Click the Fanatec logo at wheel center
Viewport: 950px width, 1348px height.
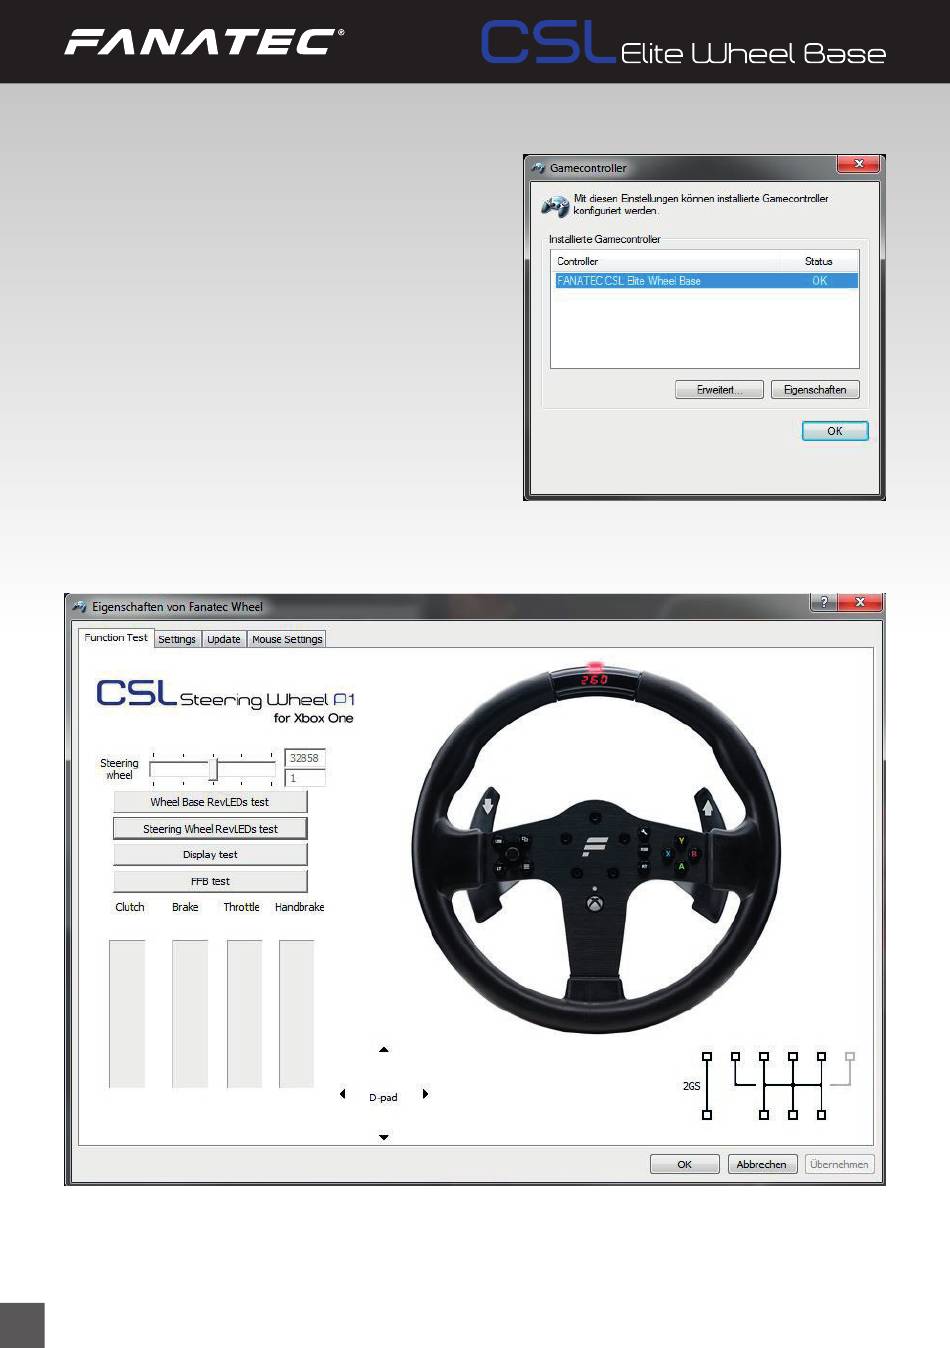pyautogui.click(x=596, y=846)
